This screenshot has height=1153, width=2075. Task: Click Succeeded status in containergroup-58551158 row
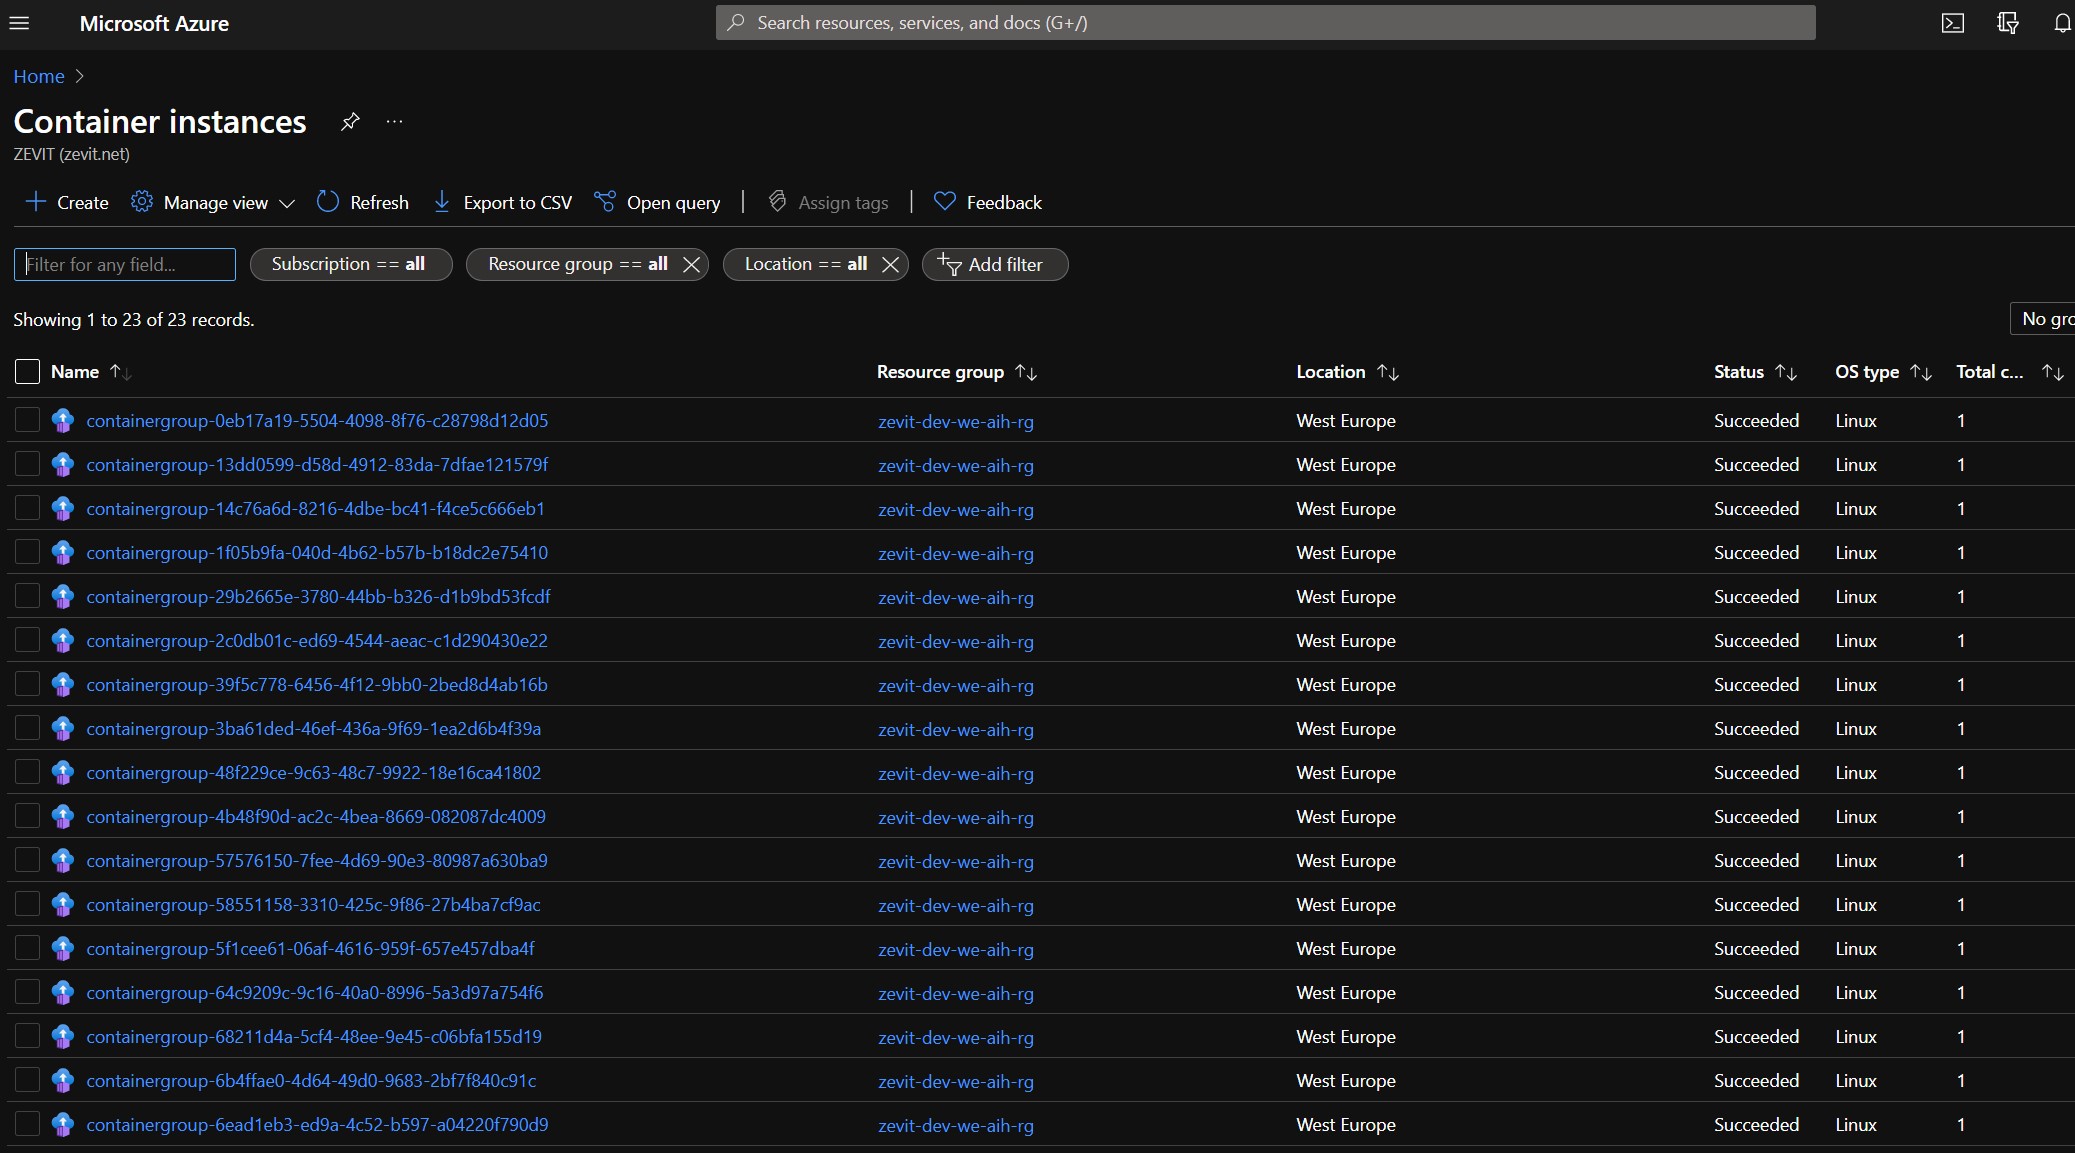pos(1756,905)
